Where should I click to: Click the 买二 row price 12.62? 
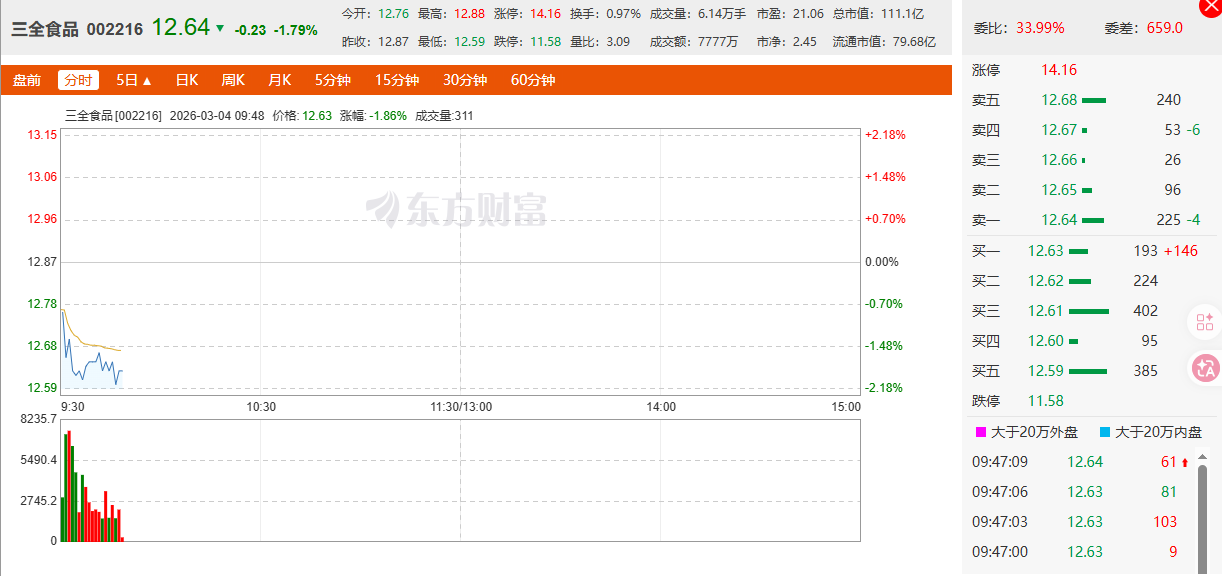pos(1046,281)
